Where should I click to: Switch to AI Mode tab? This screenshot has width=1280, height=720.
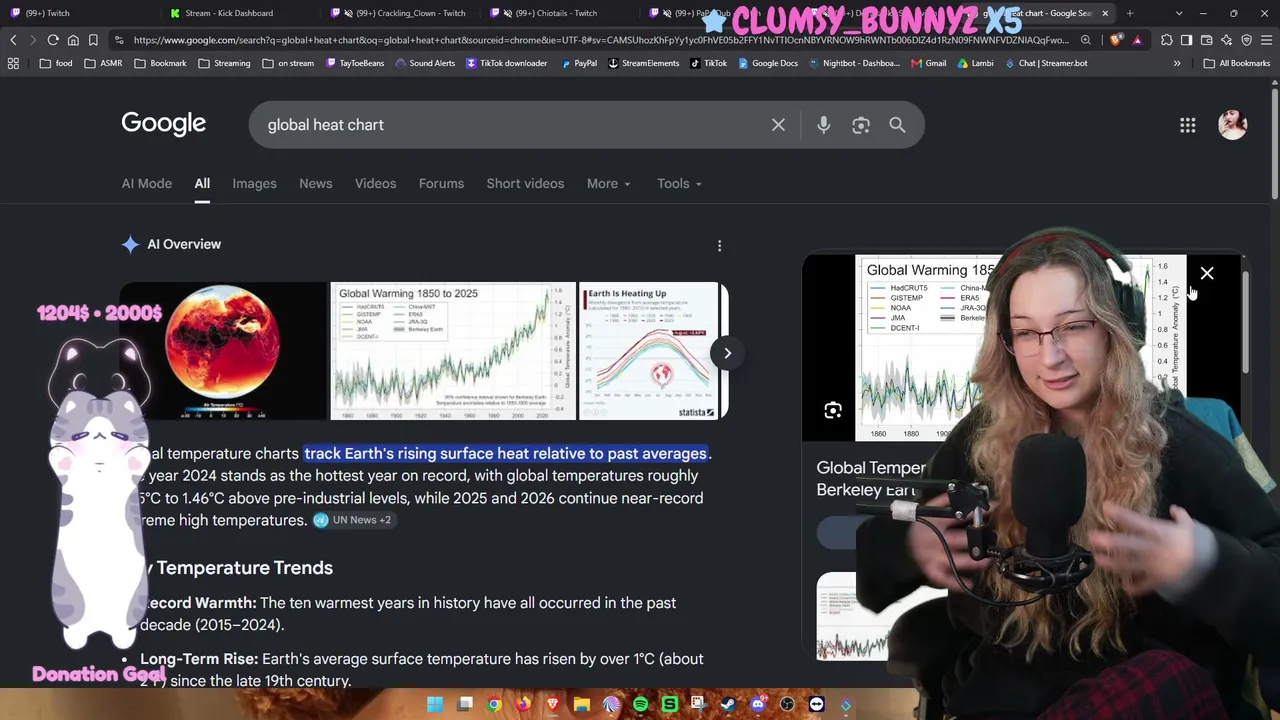[x=147, y=184]
